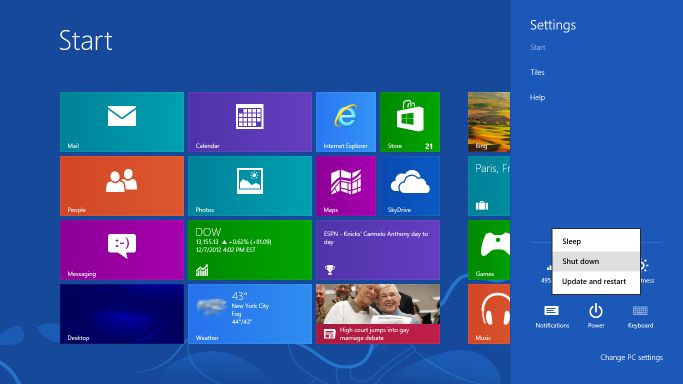This screenshot has height=384, width=683.
Task: Open the People tile
Action: (122, 186)
